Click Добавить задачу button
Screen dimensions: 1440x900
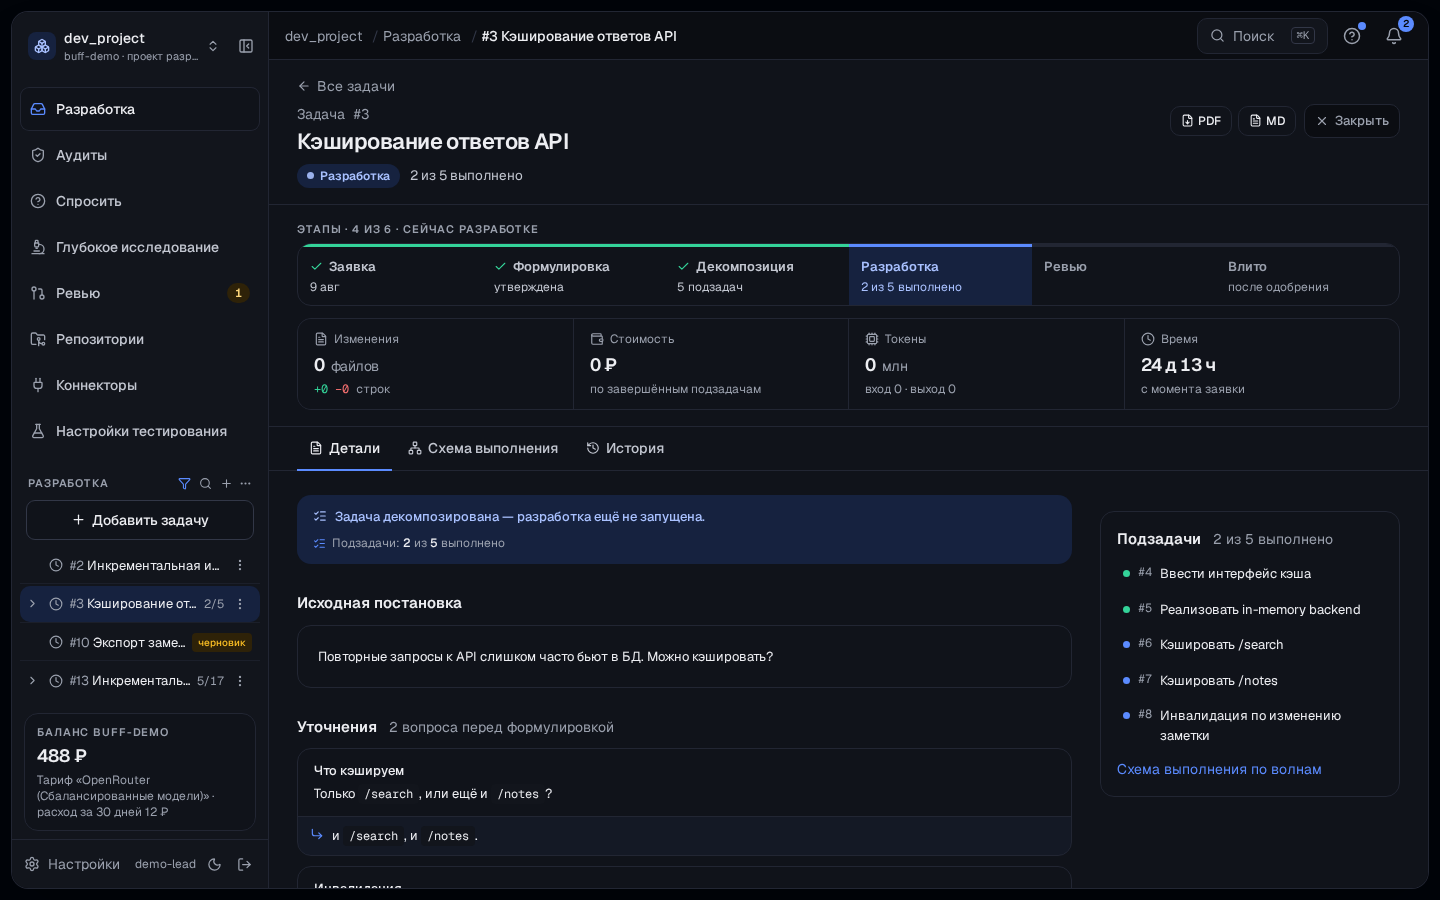[140, 520]
